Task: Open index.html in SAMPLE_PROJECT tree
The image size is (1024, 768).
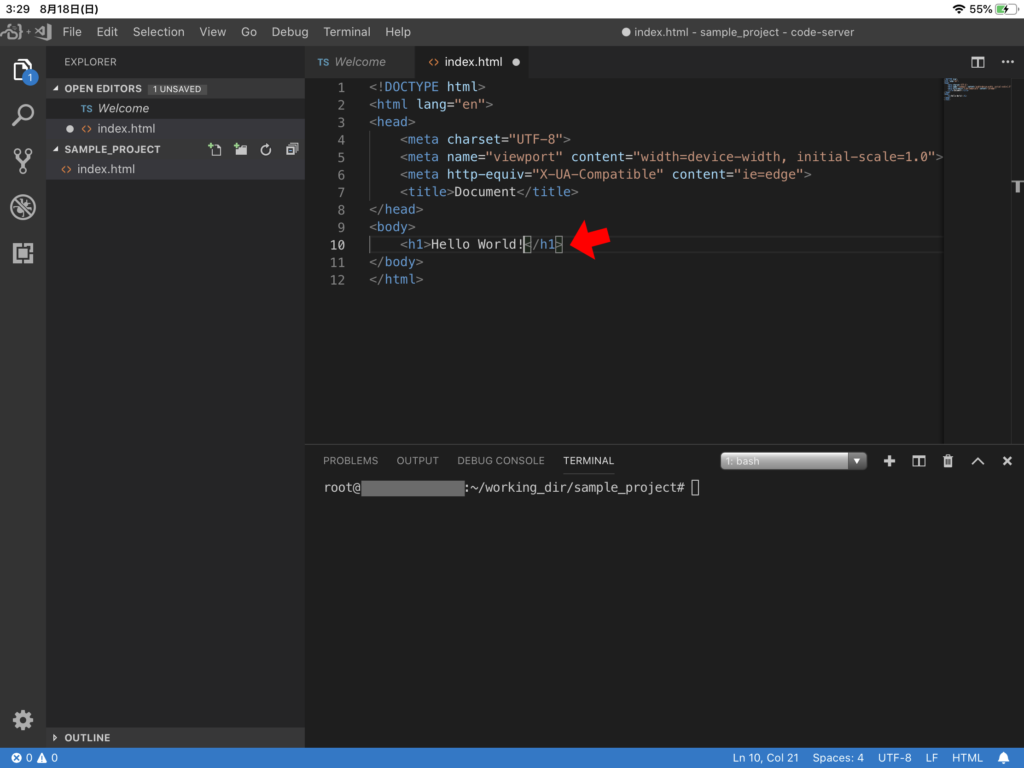Action: 175,169
